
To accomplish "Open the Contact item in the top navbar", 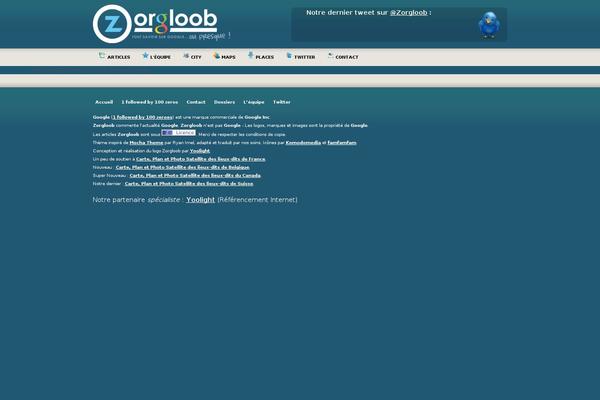I will tap(347, 57).
